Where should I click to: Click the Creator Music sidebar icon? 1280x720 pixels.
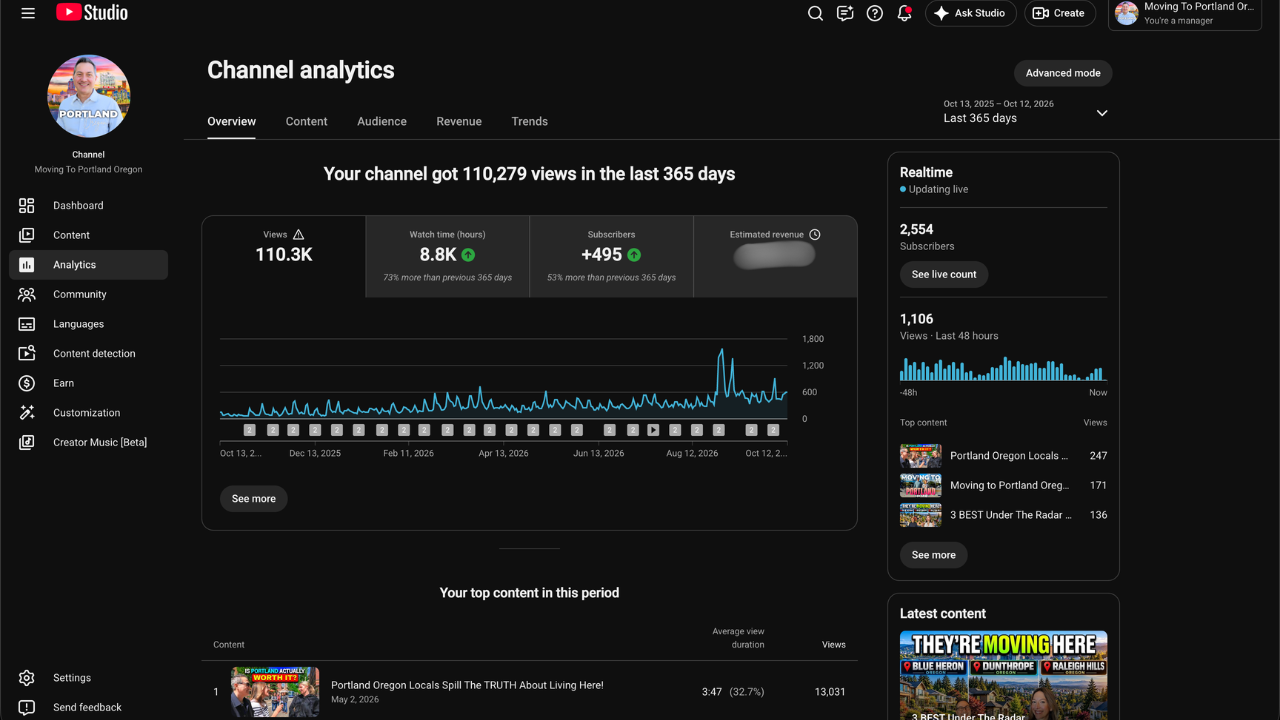point(27,442)
